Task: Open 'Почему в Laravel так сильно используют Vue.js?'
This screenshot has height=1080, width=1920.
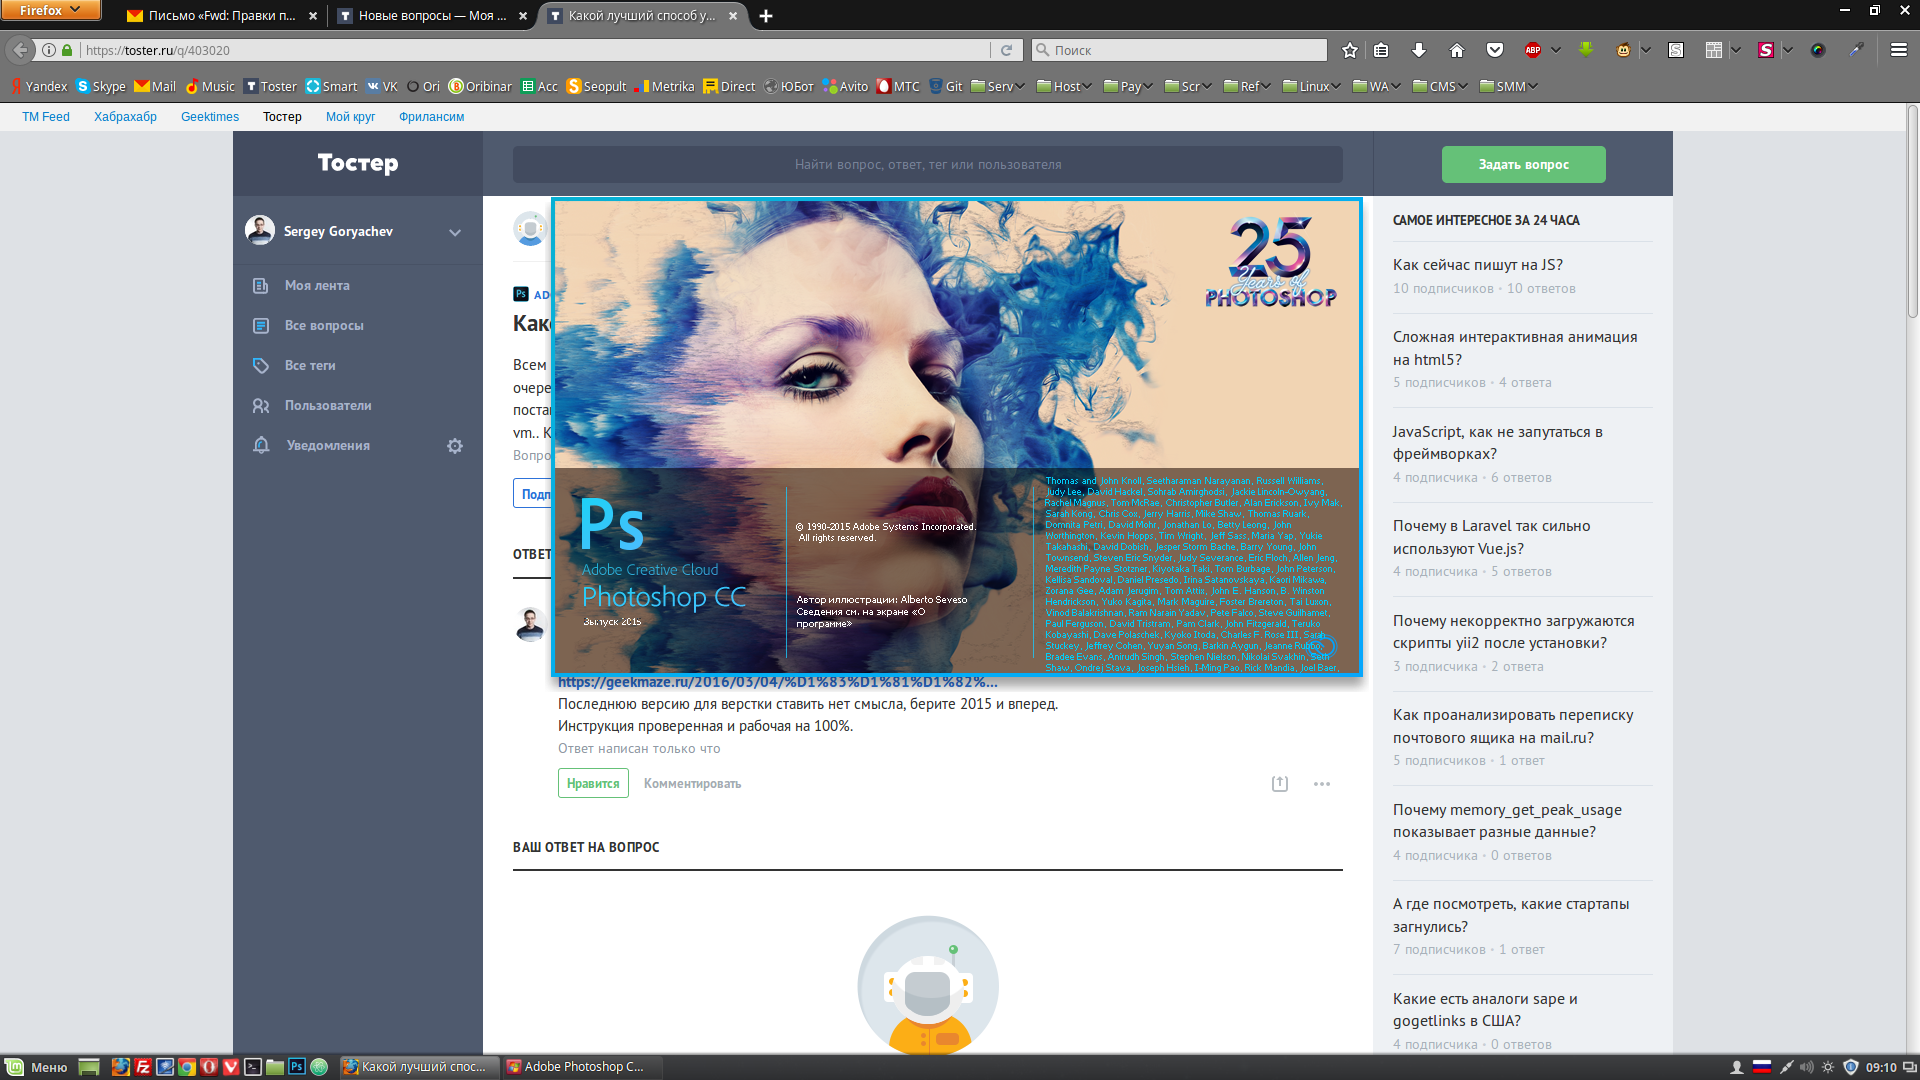Action: (1491, 537)
